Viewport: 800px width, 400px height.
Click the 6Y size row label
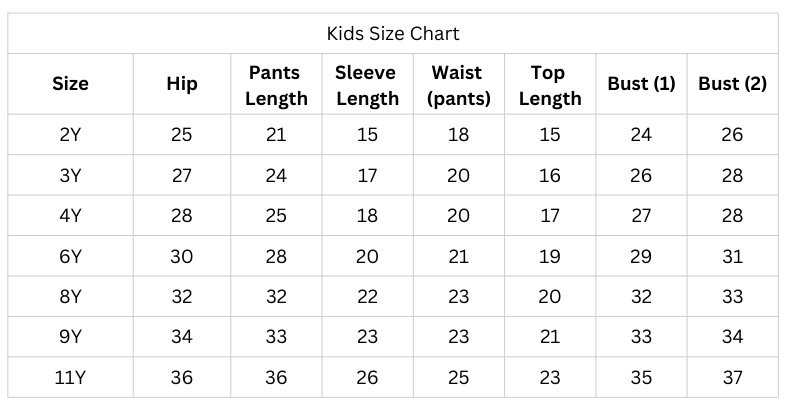(70, 256)
